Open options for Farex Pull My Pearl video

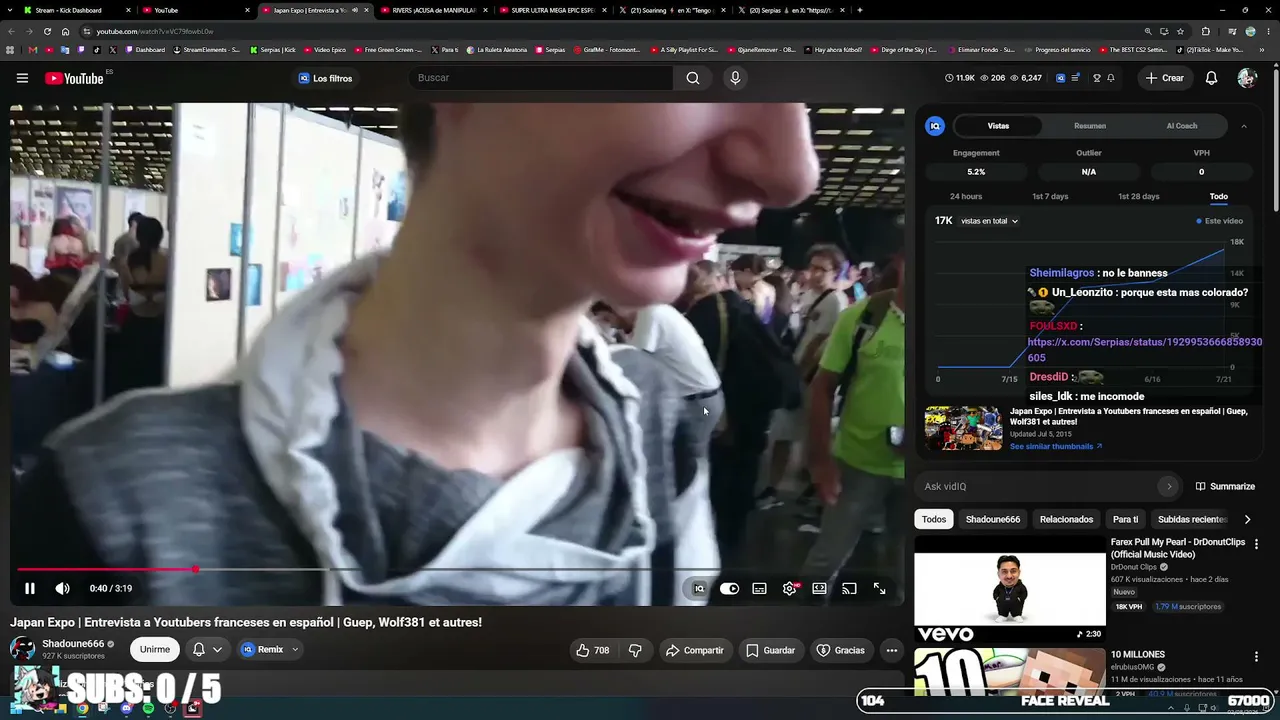tap(1257, 544)
